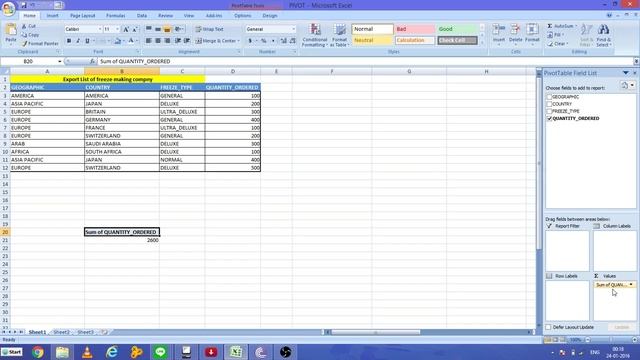The image size is (640, 360).
Task: Click the Wrap Text button
Action: [209, 29]
